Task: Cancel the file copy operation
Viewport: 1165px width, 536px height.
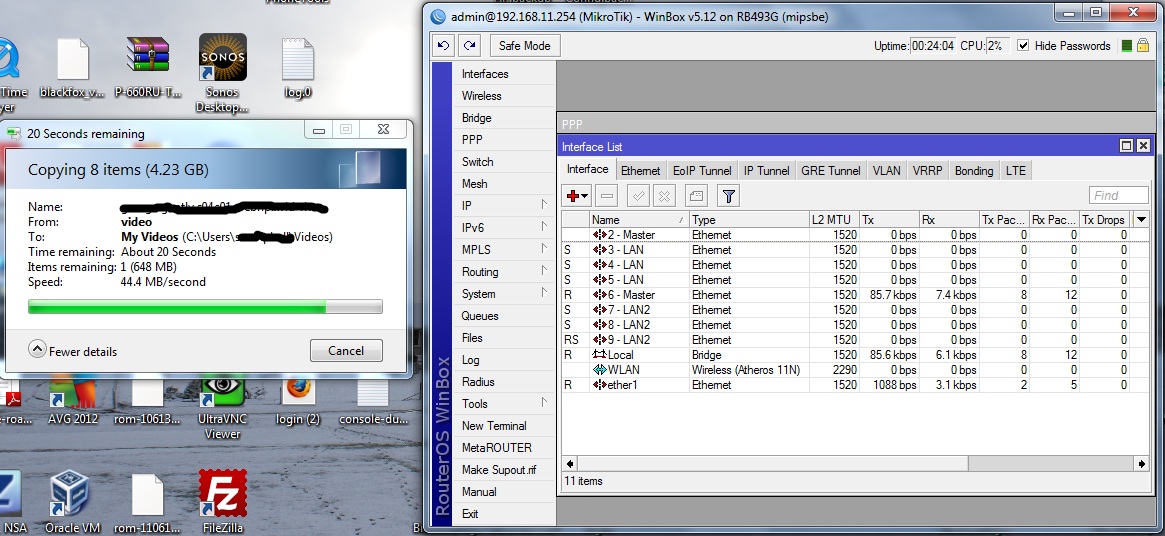Action: coord(346,351)
